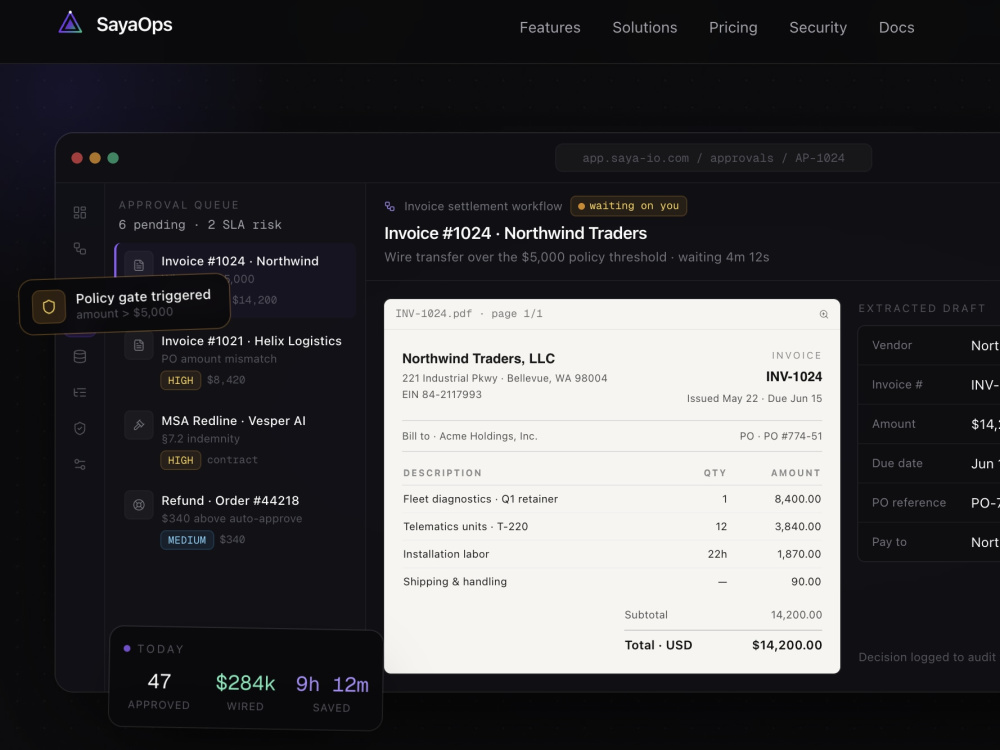The height and width of the screenshot is (750, 1000).
Task: Click shield icon in Policy gate triggered toast
Action: 49,307
